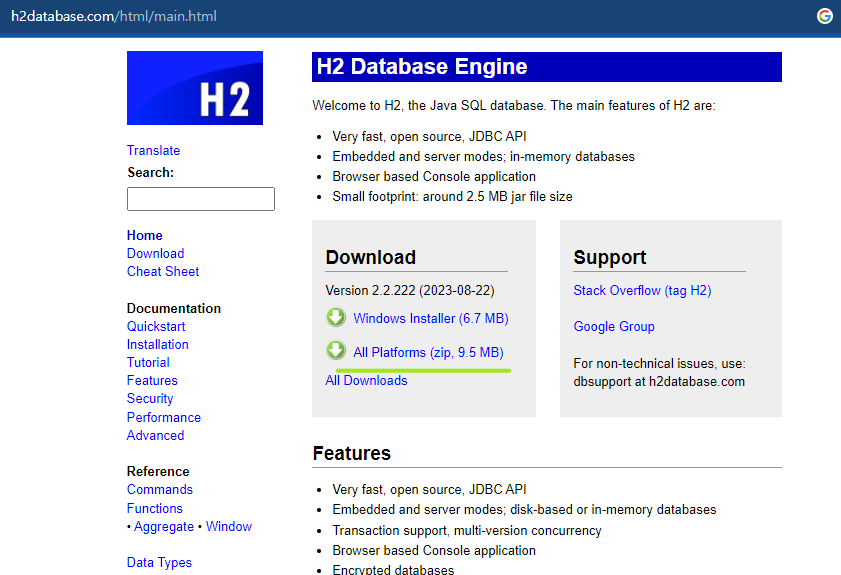Image resolution: width=841 pixels, height=575 pixels.
Task: Open the Tutorial link
Action: (148, 363)
